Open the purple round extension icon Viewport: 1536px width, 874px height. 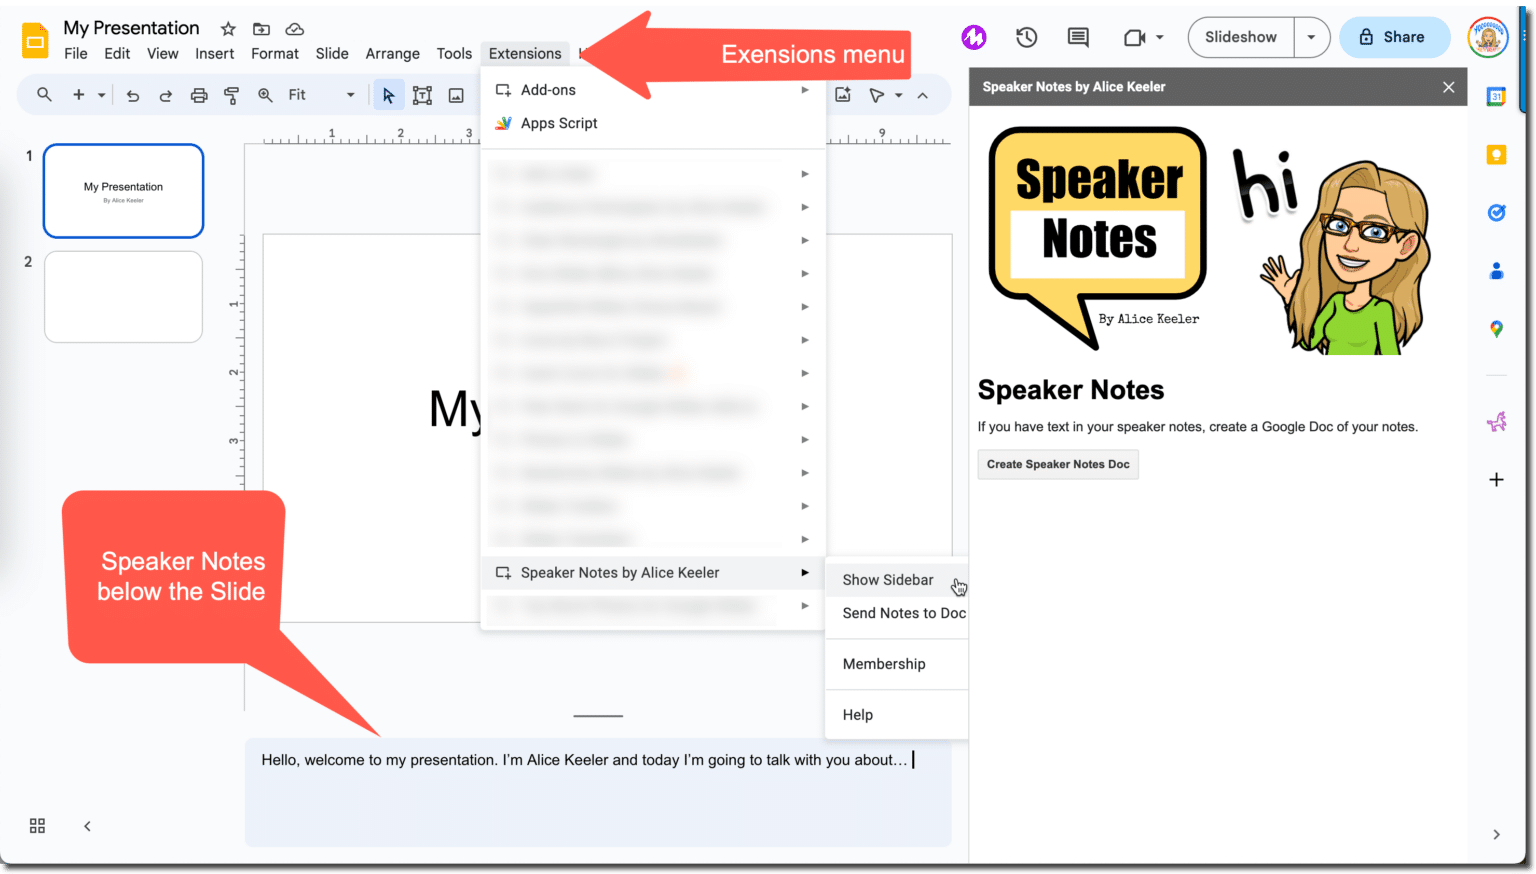(974, 37)
